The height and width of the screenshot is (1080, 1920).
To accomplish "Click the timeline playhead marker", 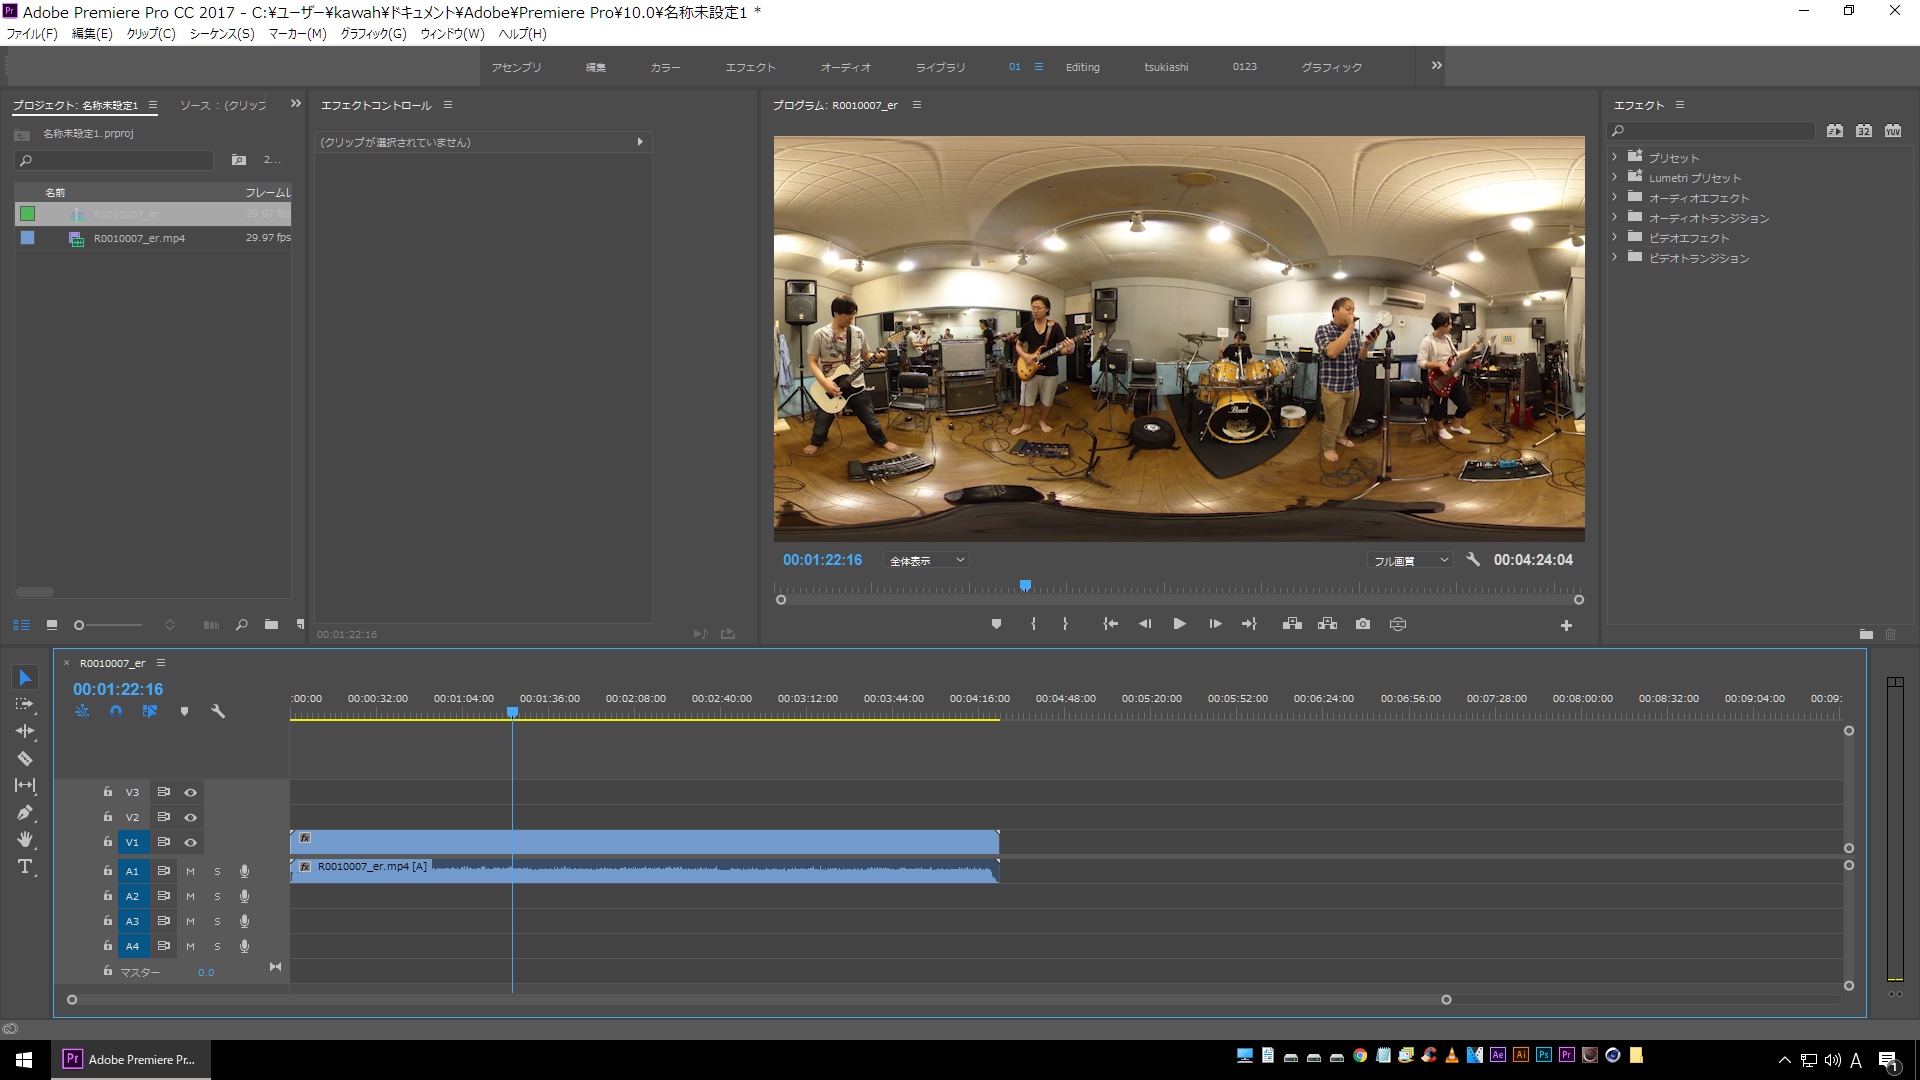I will click(x=512, y=712).
